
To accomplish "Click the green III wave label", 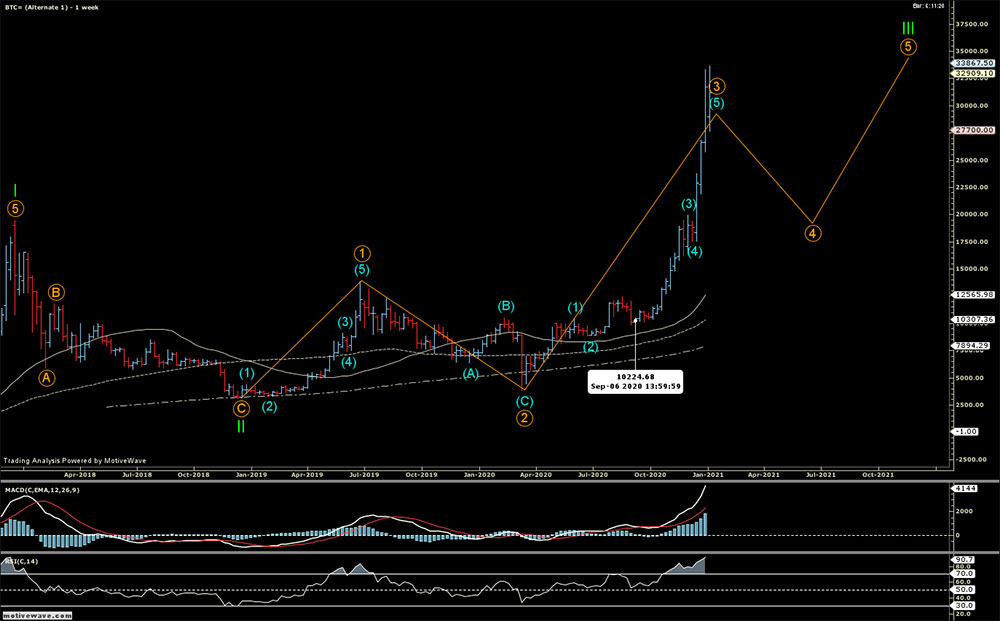I will (907, 29).
